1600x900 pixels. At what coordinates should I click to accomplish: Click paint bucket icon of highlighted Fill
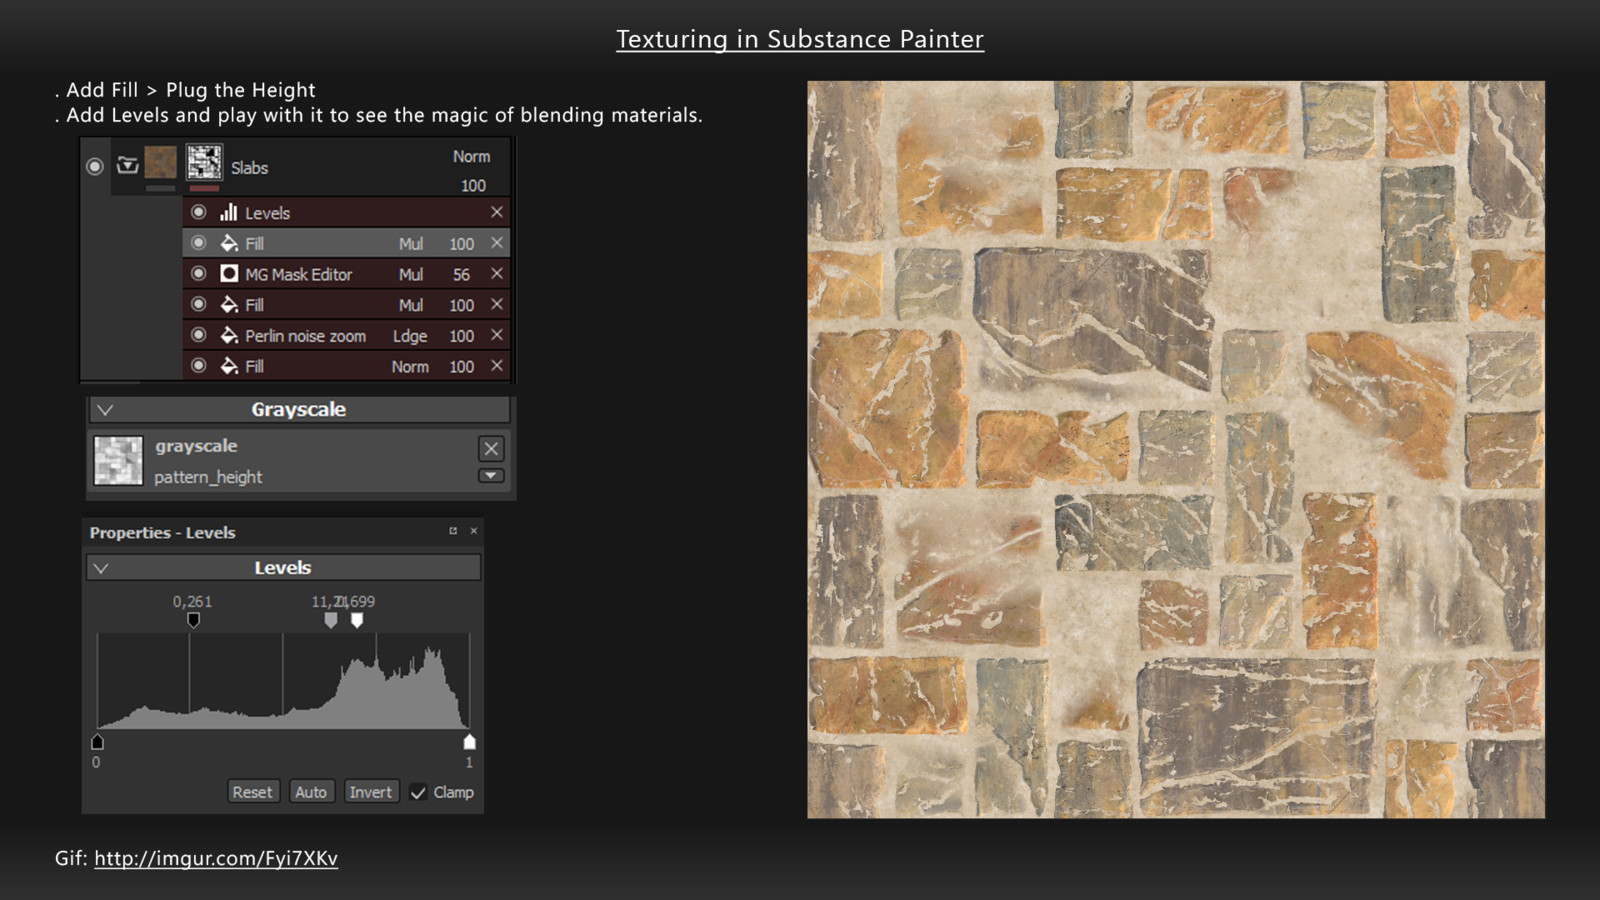click(x=229, y=243)
